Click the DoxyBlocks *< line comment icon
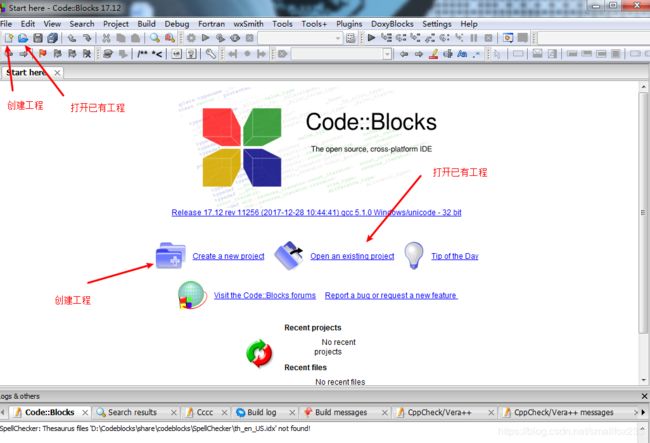Image resolution: width=650 pixels, height=443 pixels. click(157, 53)
